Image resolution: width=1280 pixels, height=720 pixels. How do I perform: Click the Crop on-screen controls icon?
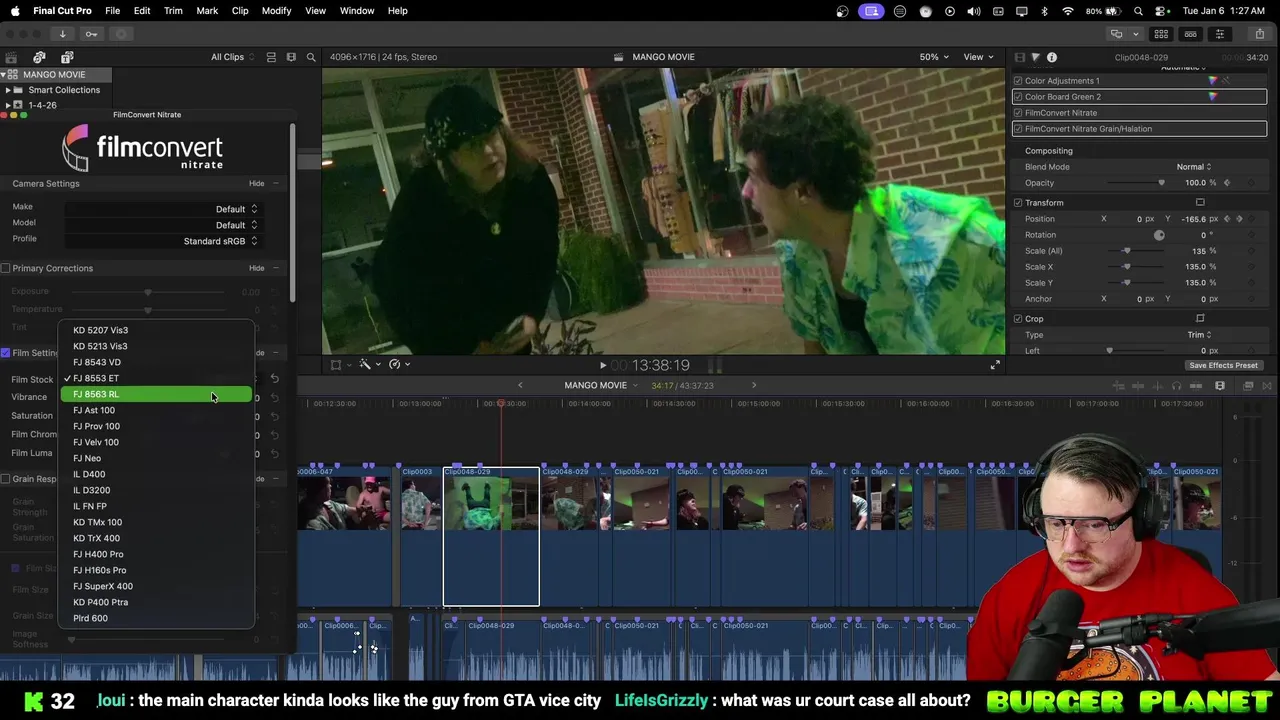pyautogui.click(x=1200, y=319)
